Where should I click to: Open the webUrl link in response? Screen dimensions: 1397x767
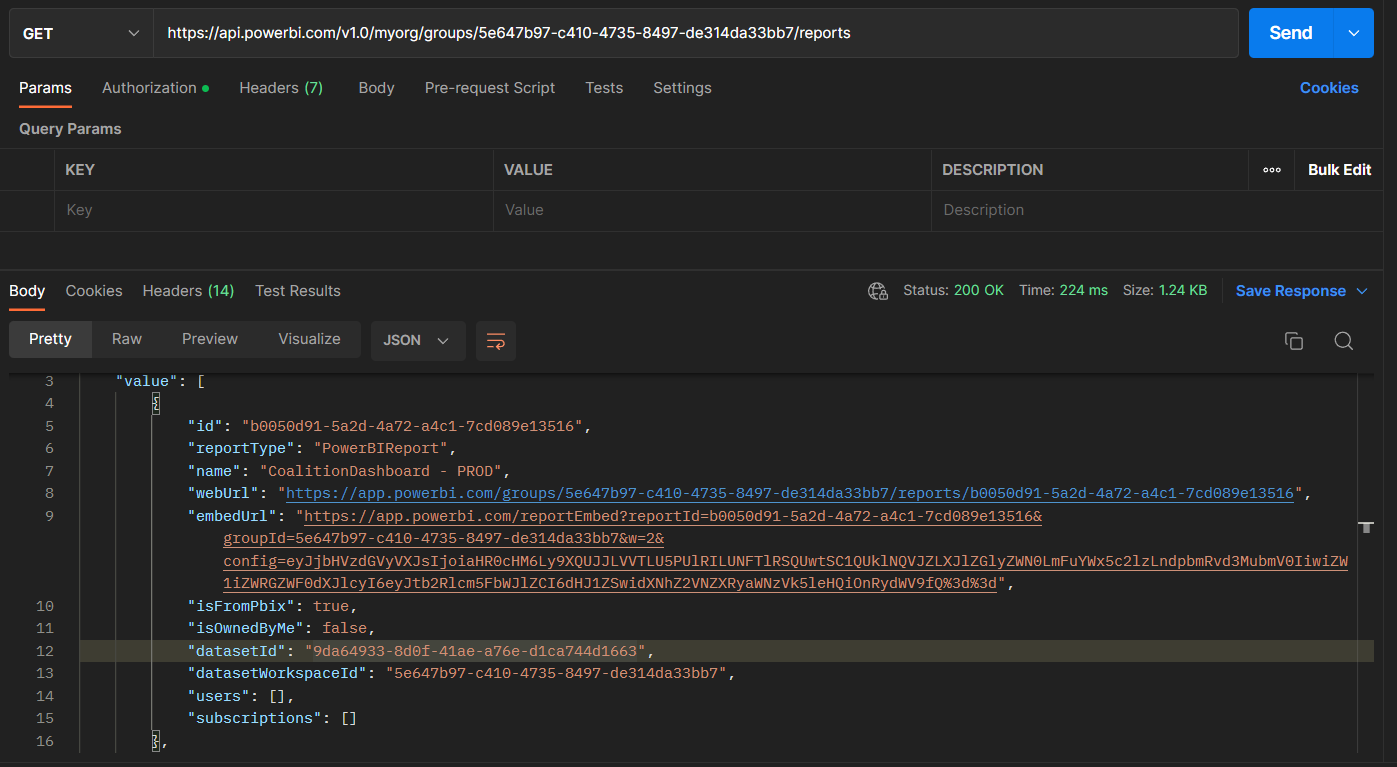pyautogui.click(x=790, y=493)
